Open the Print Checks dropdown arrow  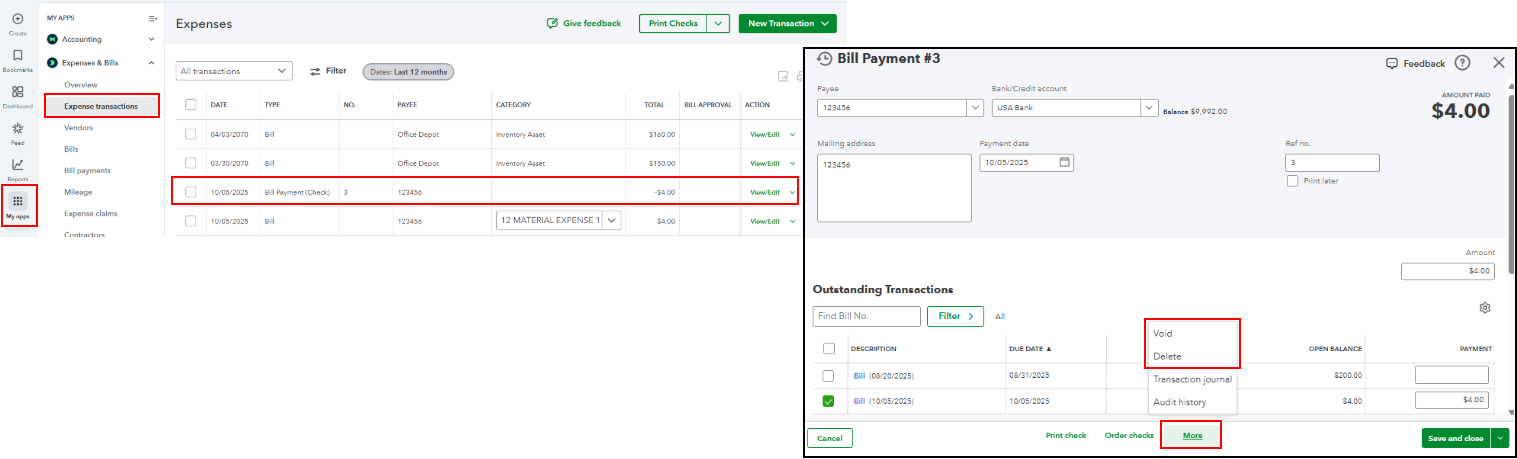[718, 23]
